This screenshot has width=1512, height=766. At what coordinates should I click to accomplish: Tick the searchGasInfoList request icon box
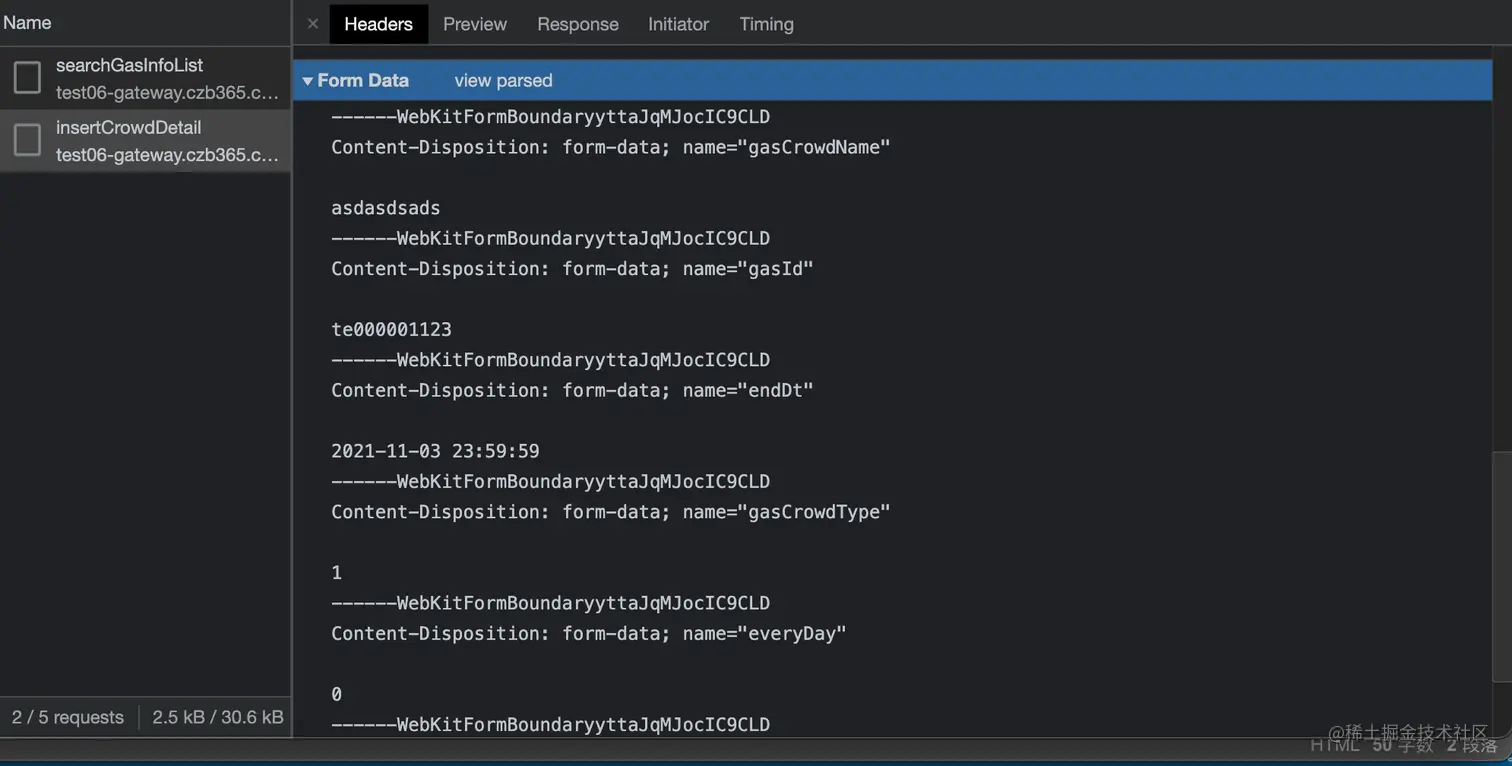point(27,78)
